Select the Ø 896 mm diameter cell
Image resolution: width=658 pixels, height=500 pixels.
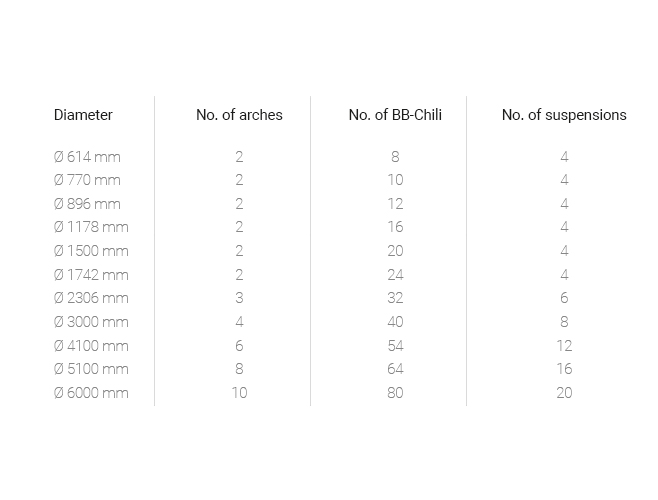click(87, 204)
